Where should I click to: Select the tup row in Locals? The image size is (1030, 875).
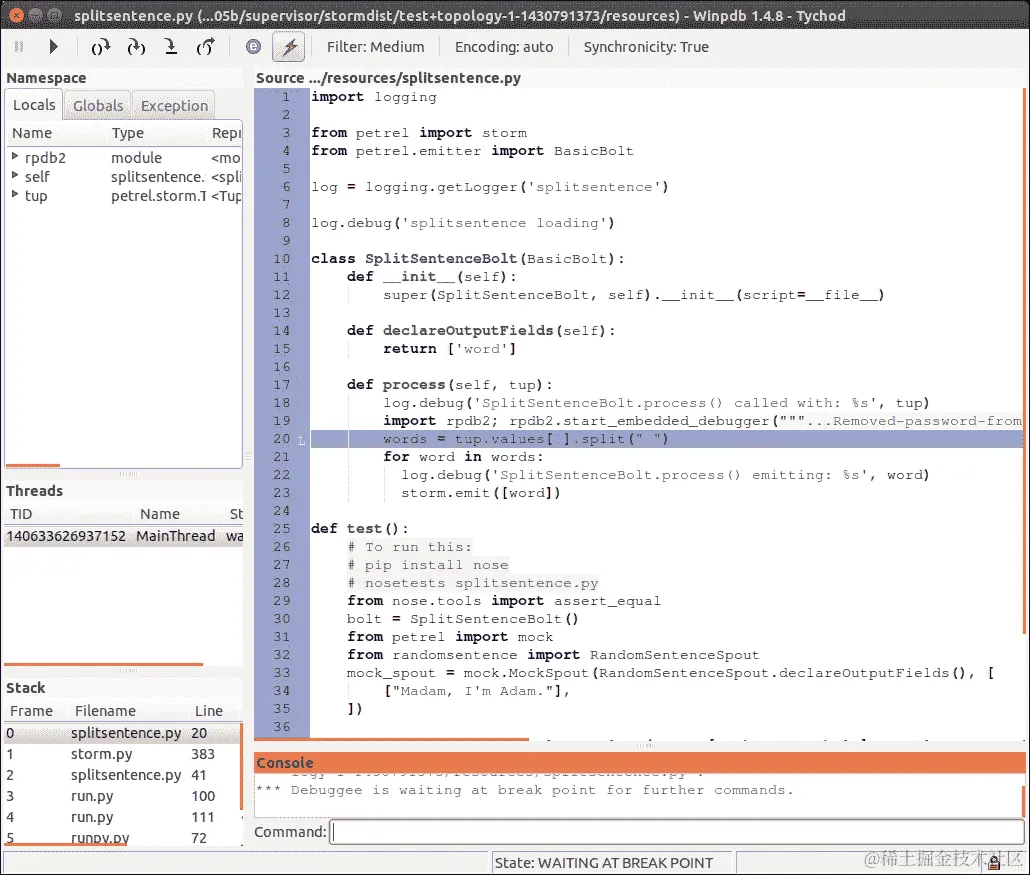pos(123,196)
